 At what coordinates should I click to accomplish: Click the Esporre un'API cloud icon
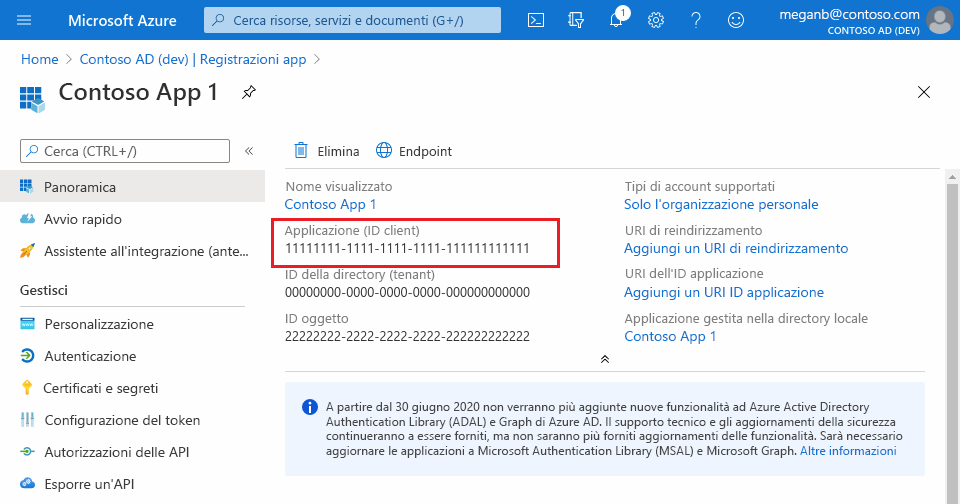[28, 483]
